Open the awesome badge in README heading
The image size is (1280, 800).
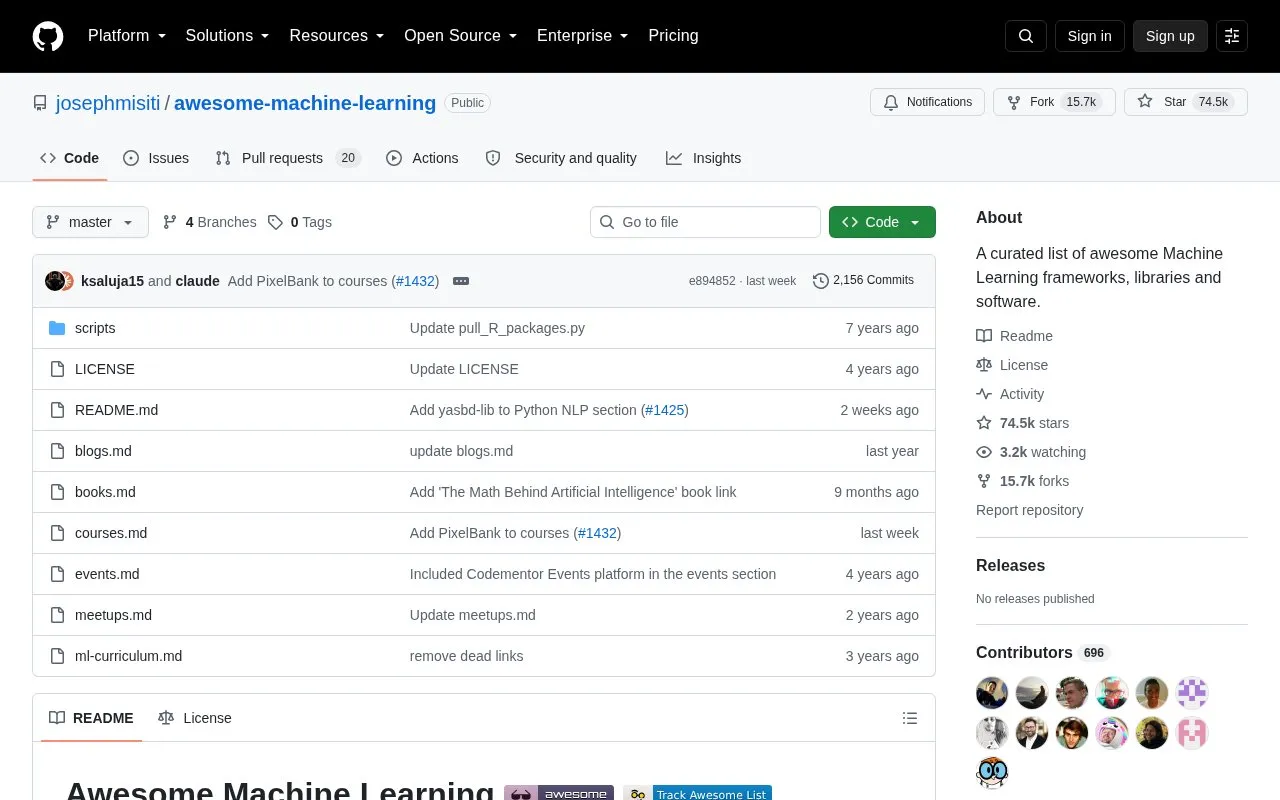pyautogui.click(x=559, y=794)
